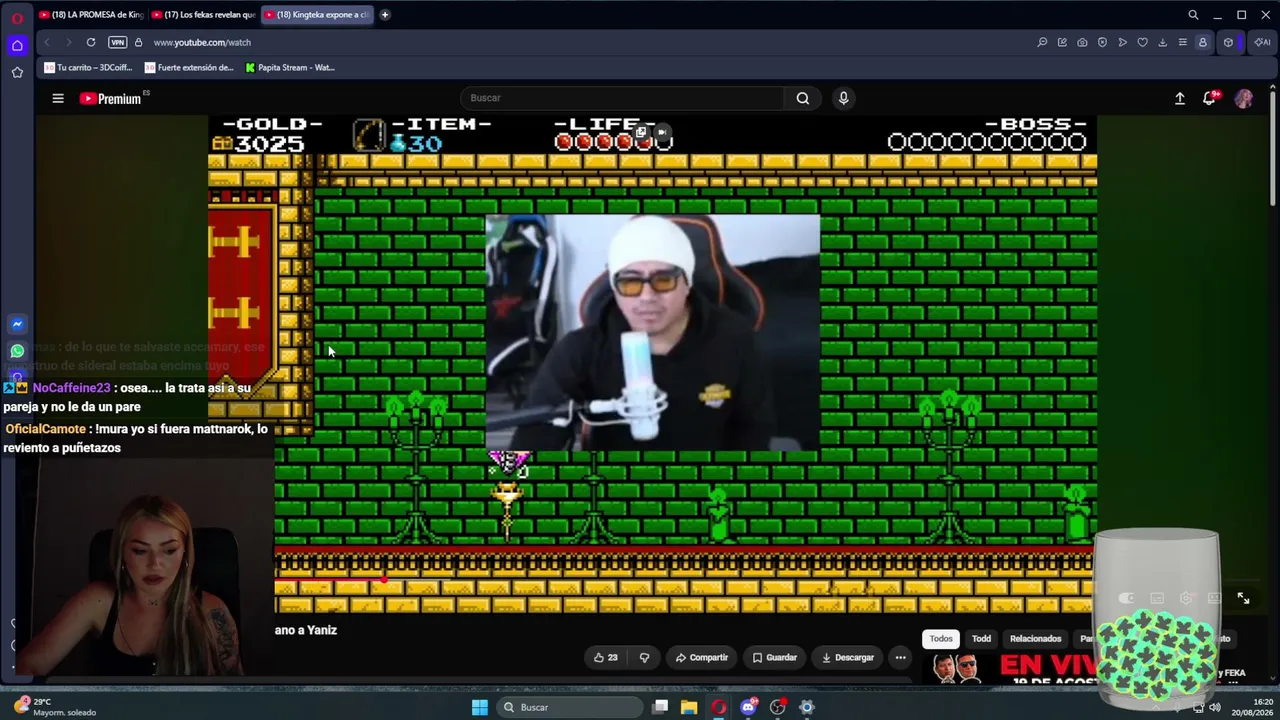Click the address bar lock icon

(138, 42)
